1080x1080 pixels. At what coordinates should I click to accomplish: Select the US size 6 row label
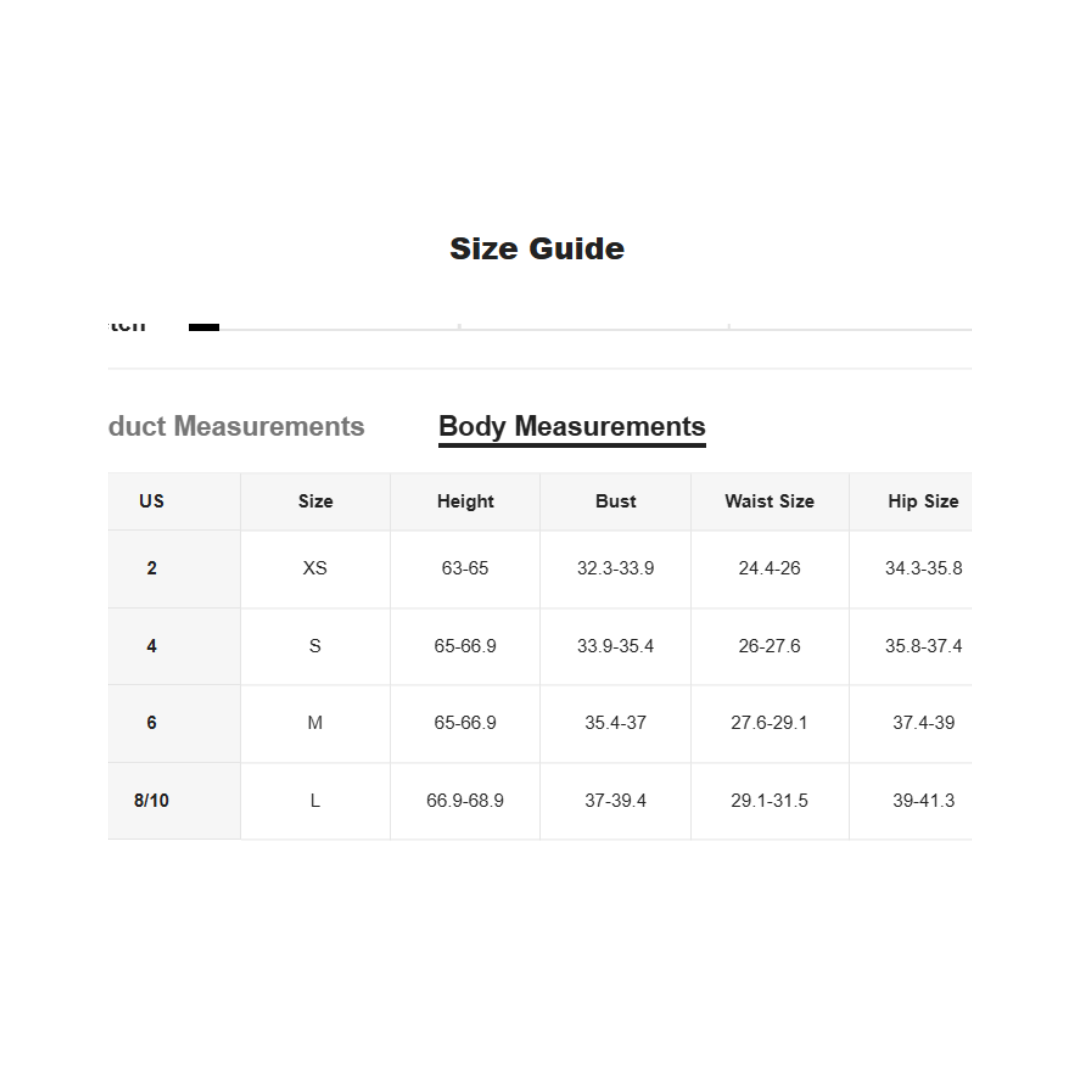152,723
